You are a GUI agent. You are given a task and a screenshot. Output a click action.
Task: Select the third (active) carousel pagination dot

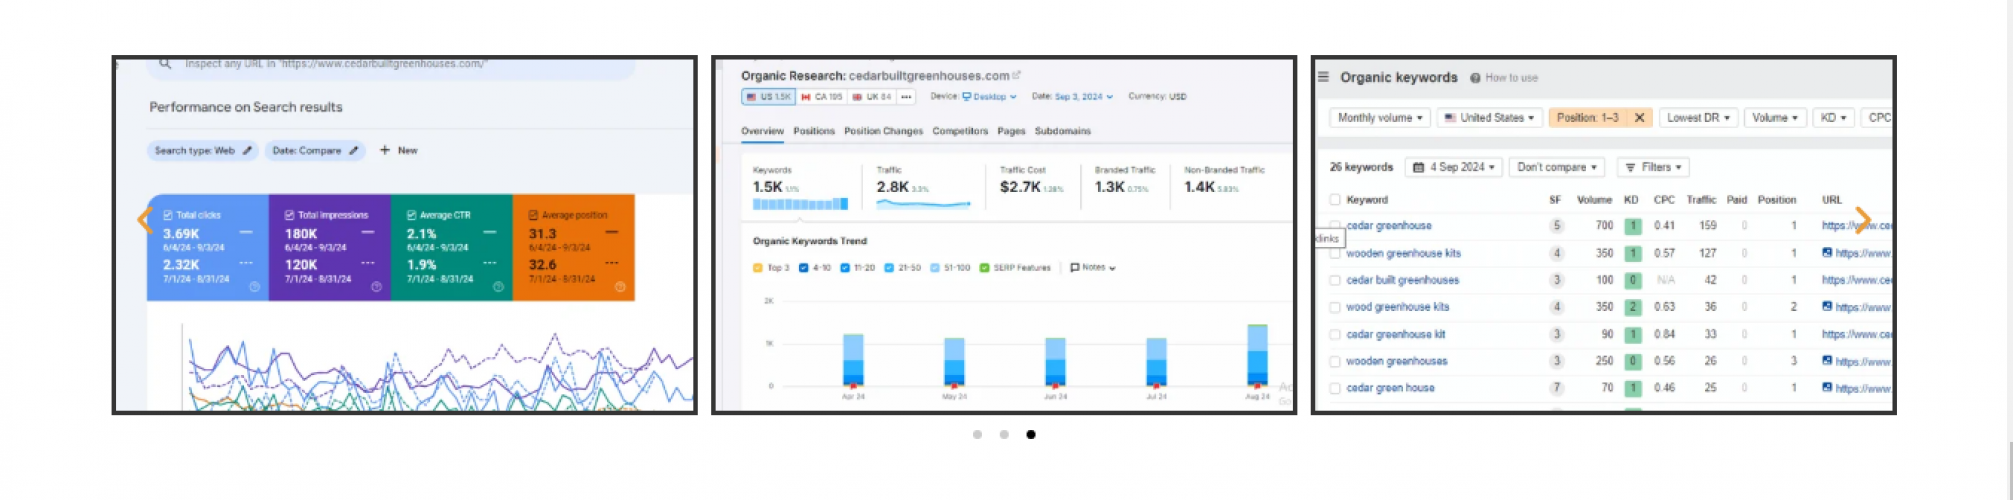pos(1031,434)
